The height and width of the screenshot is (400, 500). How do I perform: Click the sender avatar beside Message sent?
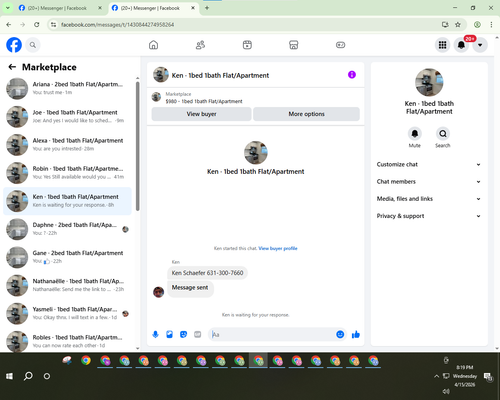(158, 292)
